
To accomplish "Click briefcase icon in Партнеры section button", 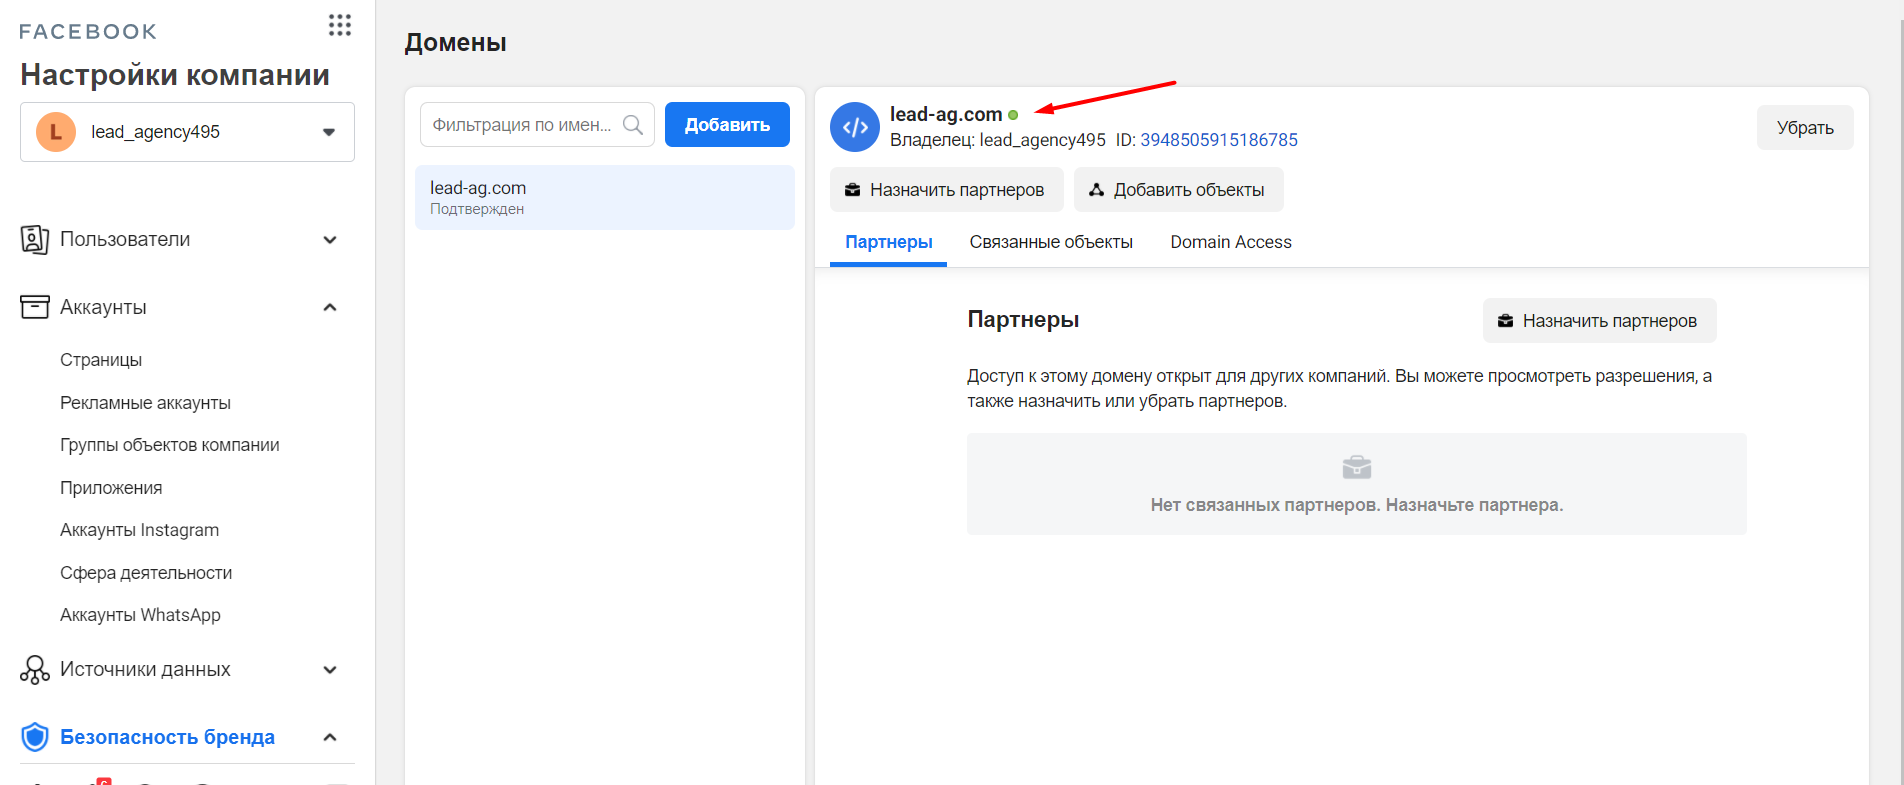I will click(1505, 321).
